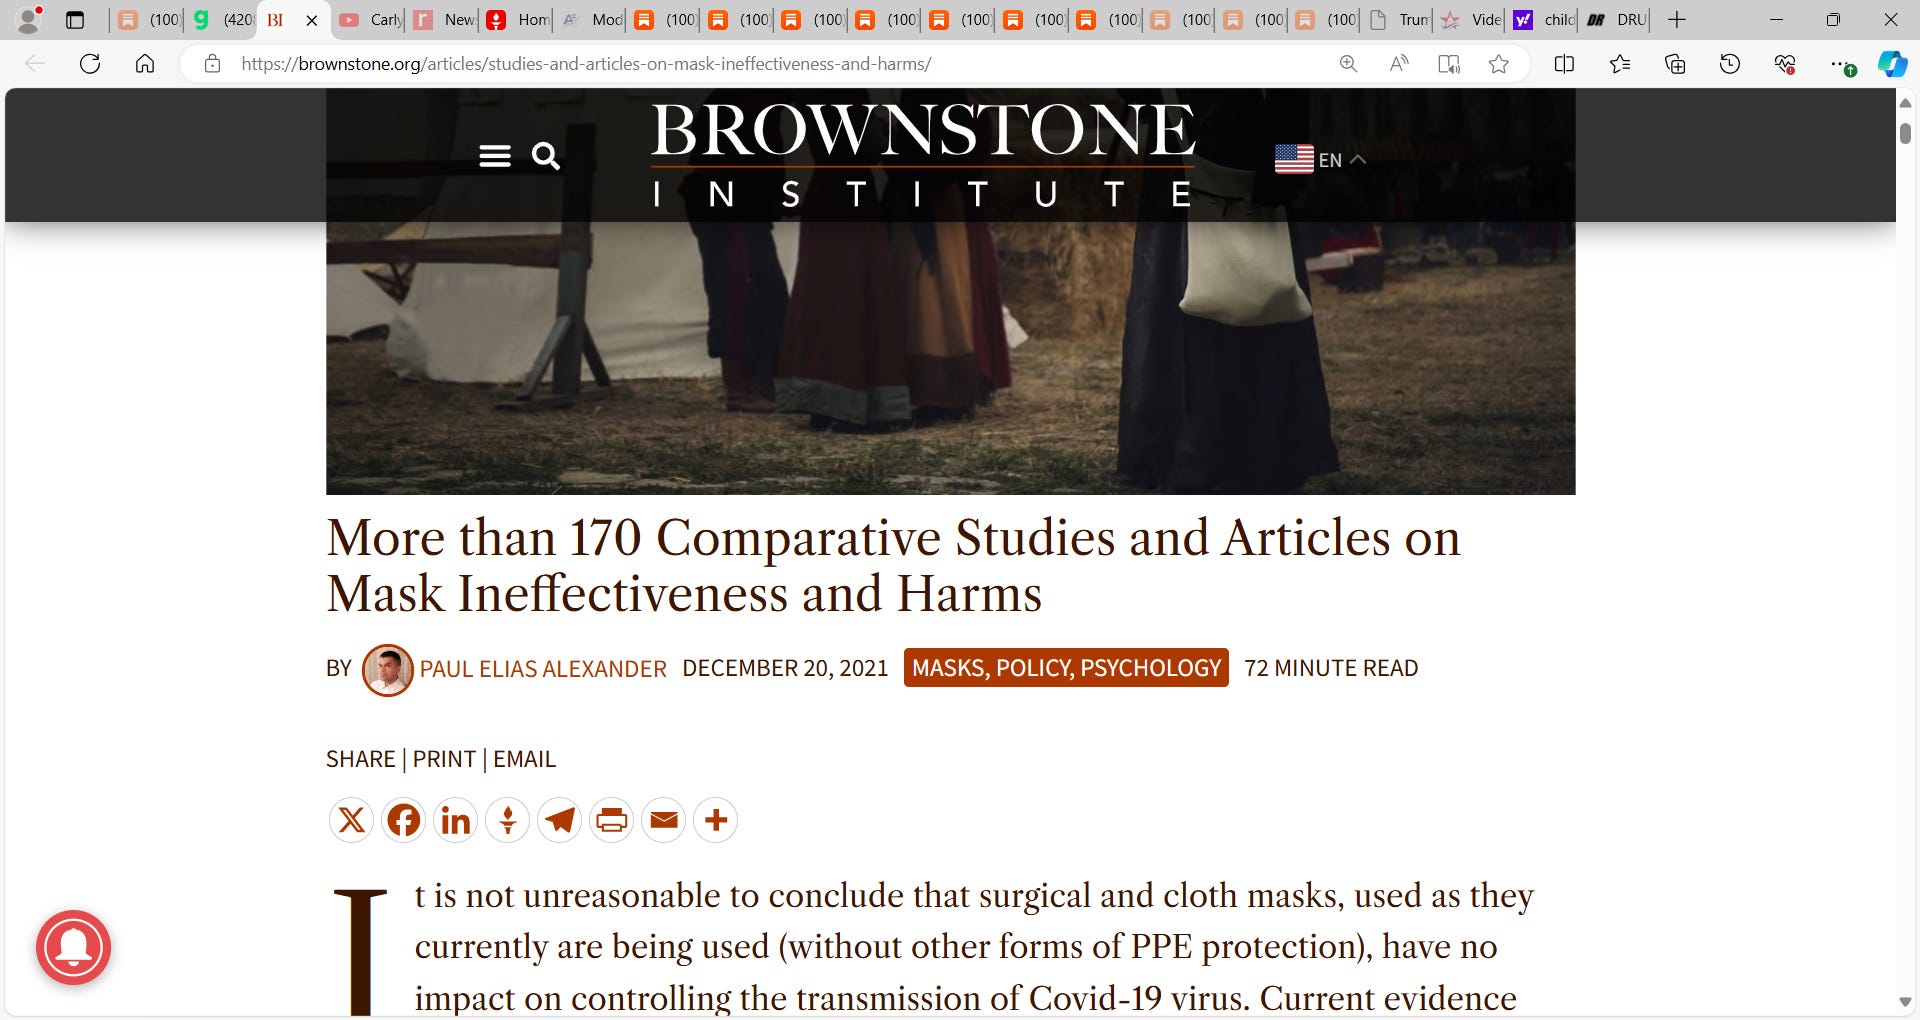The height and width of the screenshot is (1020, 1920).
Task: Expand the EN language selector
Action: [1320, 159]
